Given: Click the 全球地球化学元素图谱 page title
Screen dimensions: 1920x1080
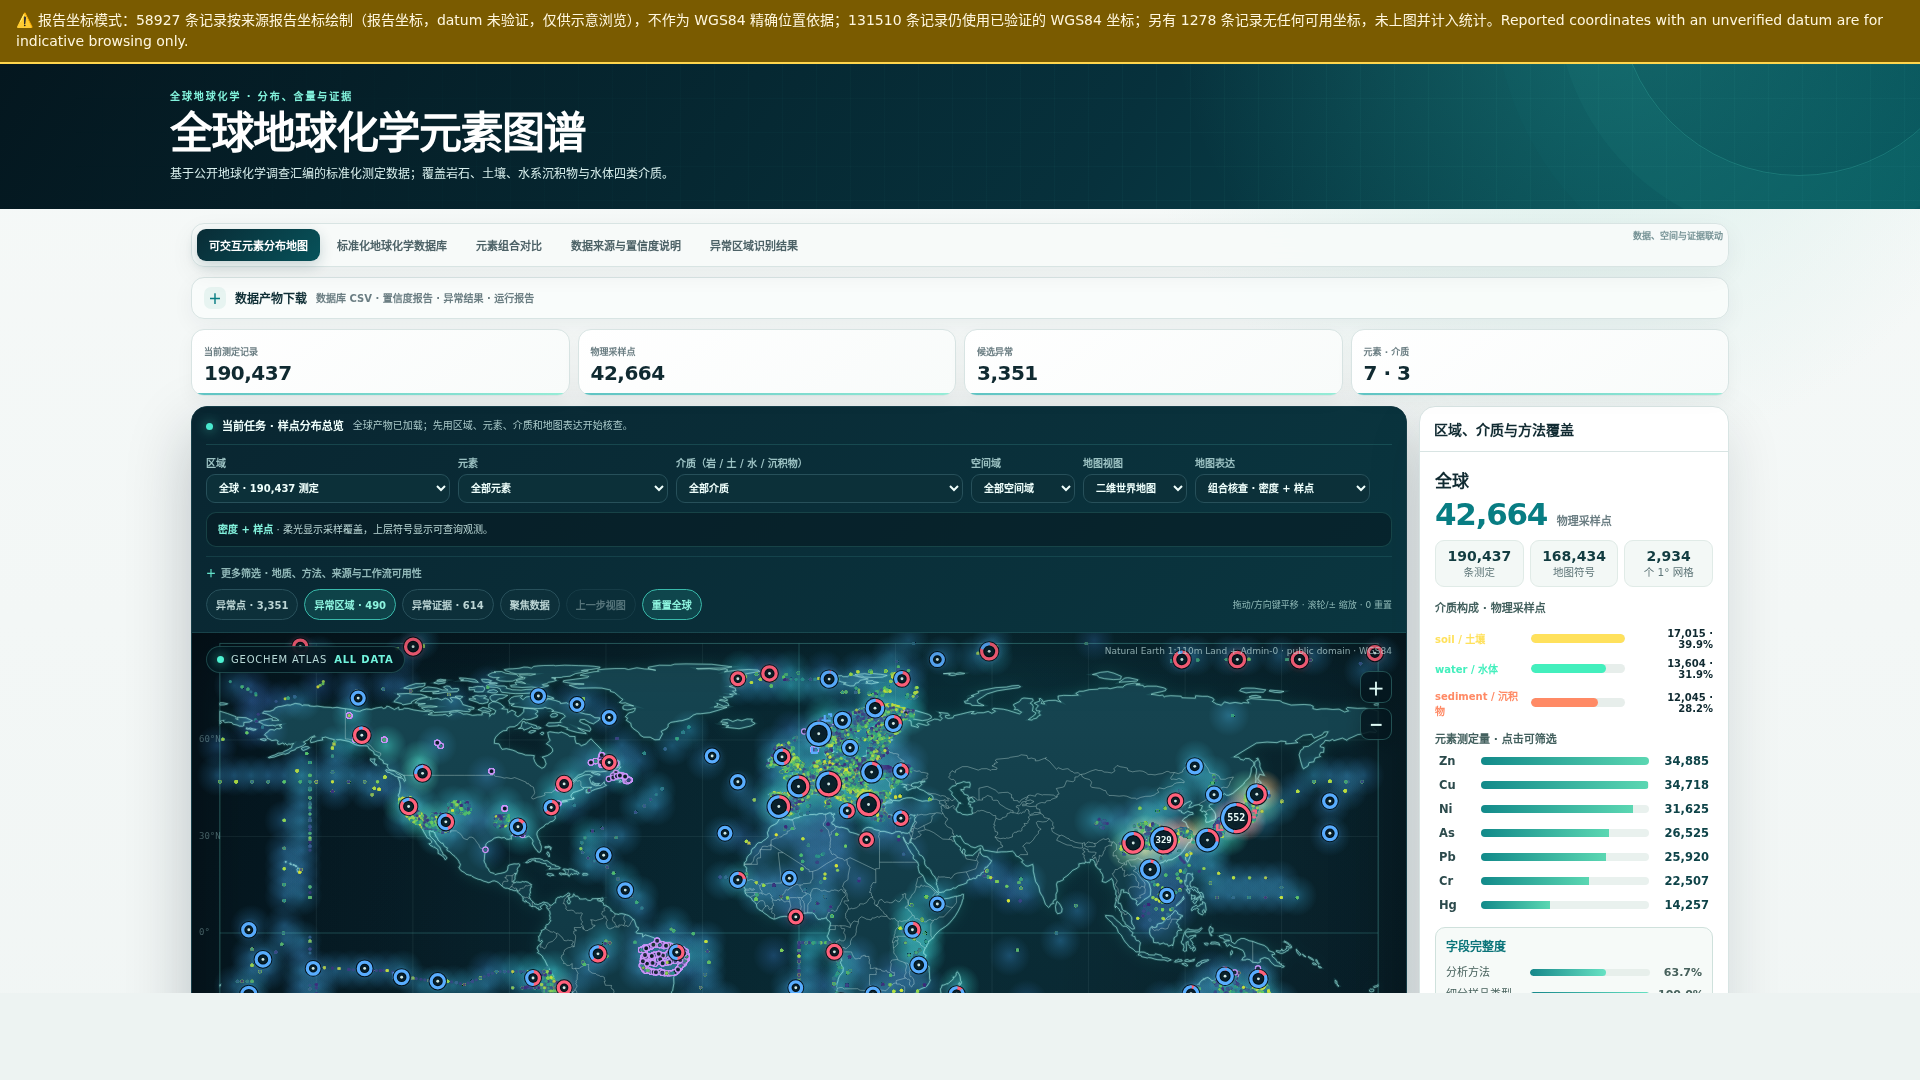Looking at the screenshot, I should pos(378,132).
